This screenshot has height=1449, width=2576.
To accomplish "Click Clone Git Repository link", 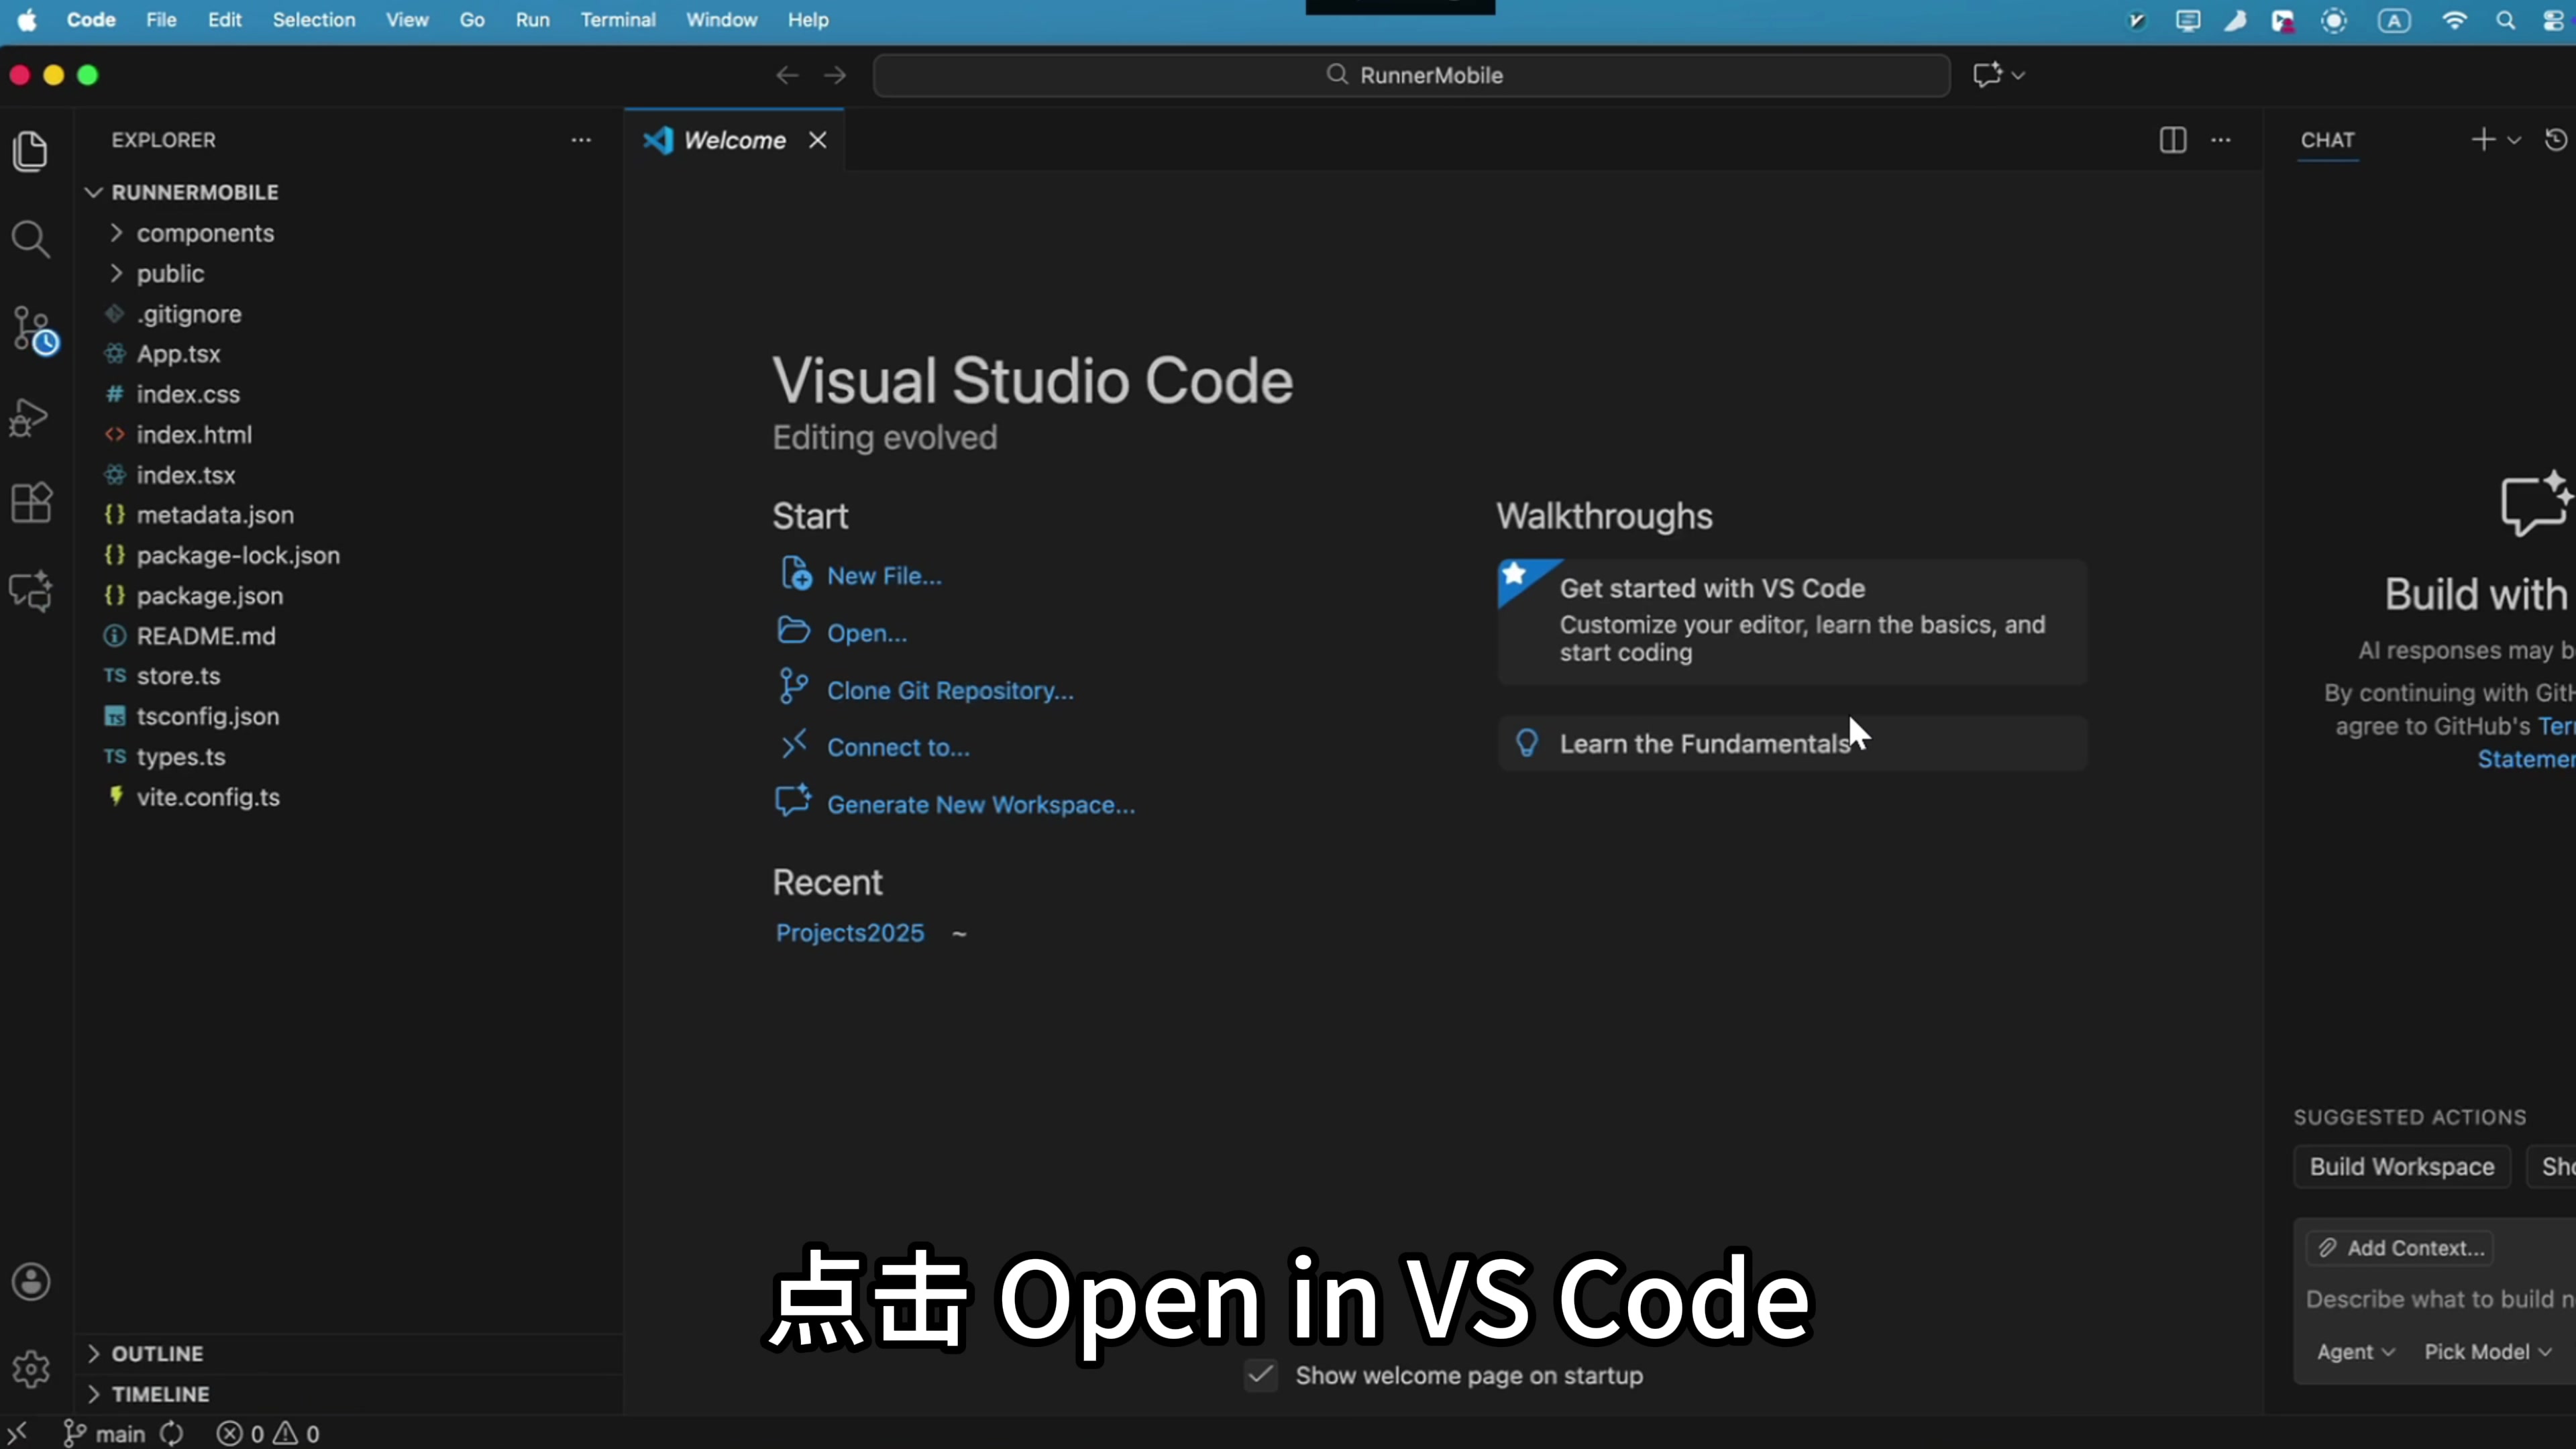I will click(x=949, y=691).
